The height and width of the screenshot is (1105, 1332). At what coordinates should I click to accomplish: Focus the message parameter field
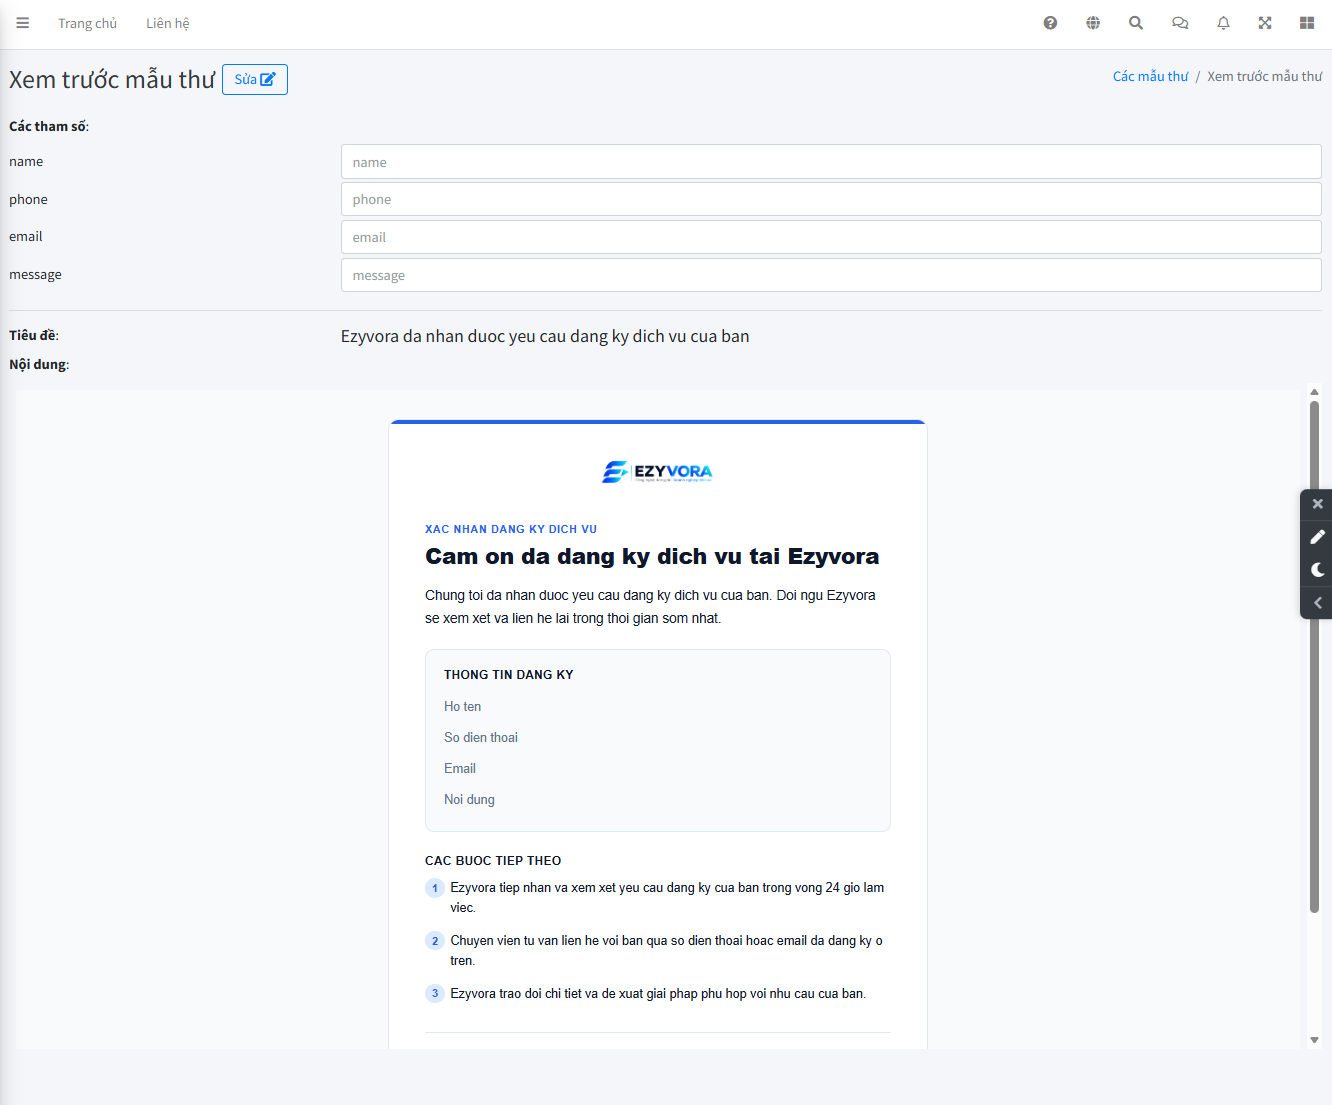(831, 275)
